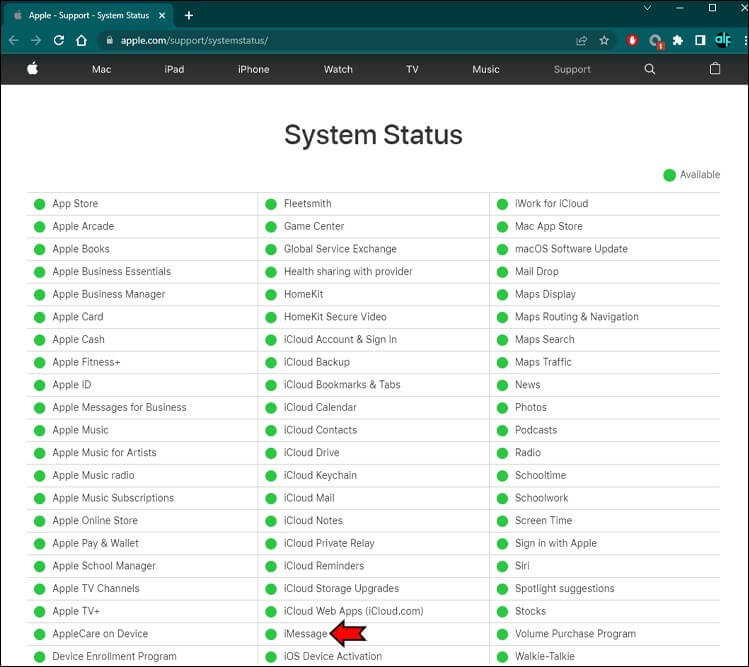This screenshot has height=667, width=749.
Task: Open the Support navigation item
Action: point(572,69)
